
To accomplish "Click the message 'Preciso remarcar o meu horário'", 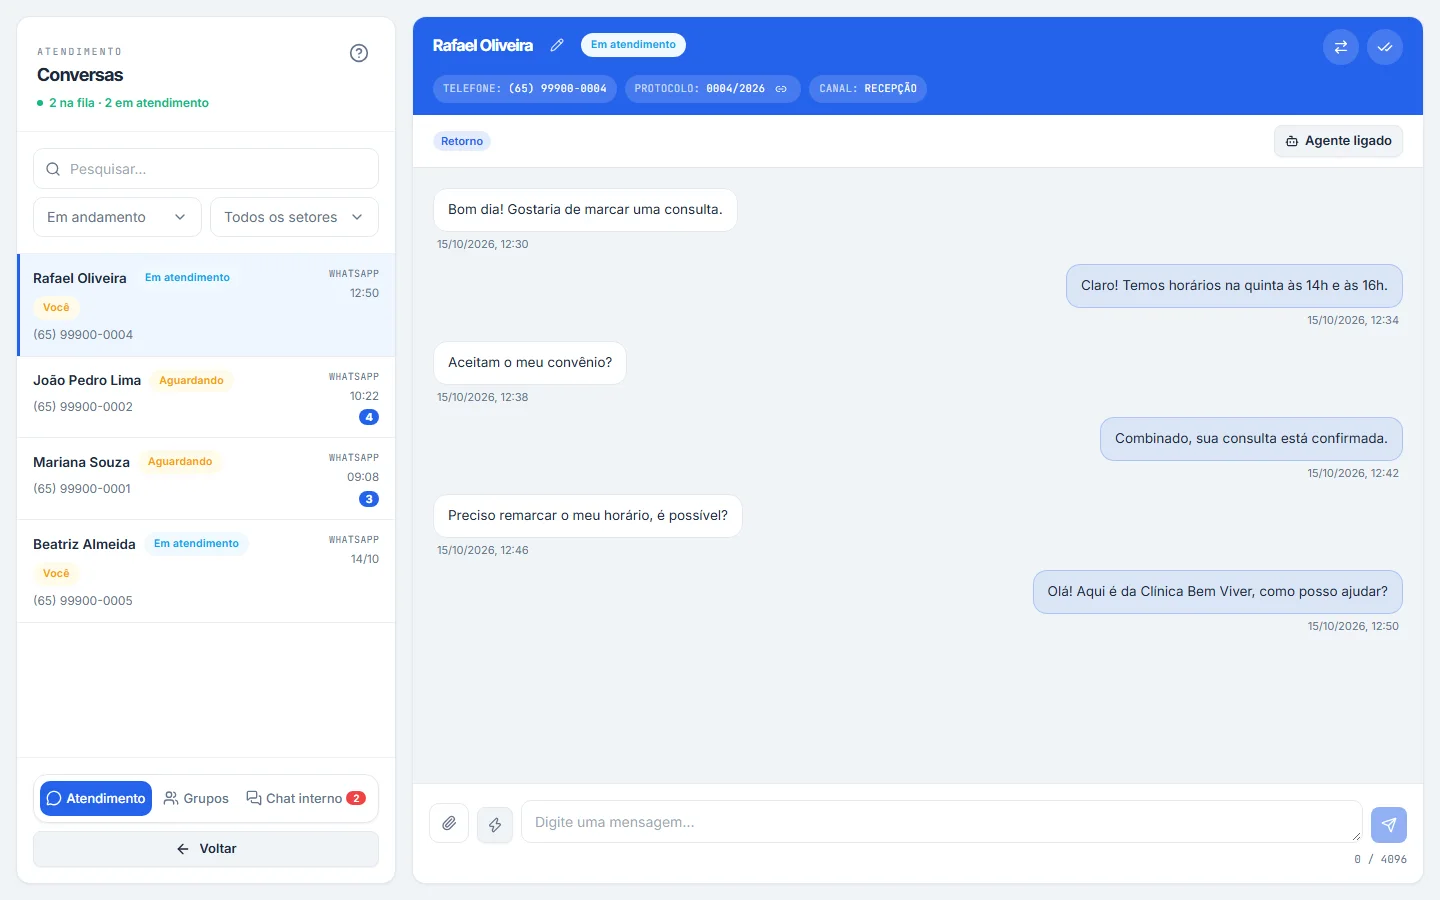I will click(x=588, y=516).
